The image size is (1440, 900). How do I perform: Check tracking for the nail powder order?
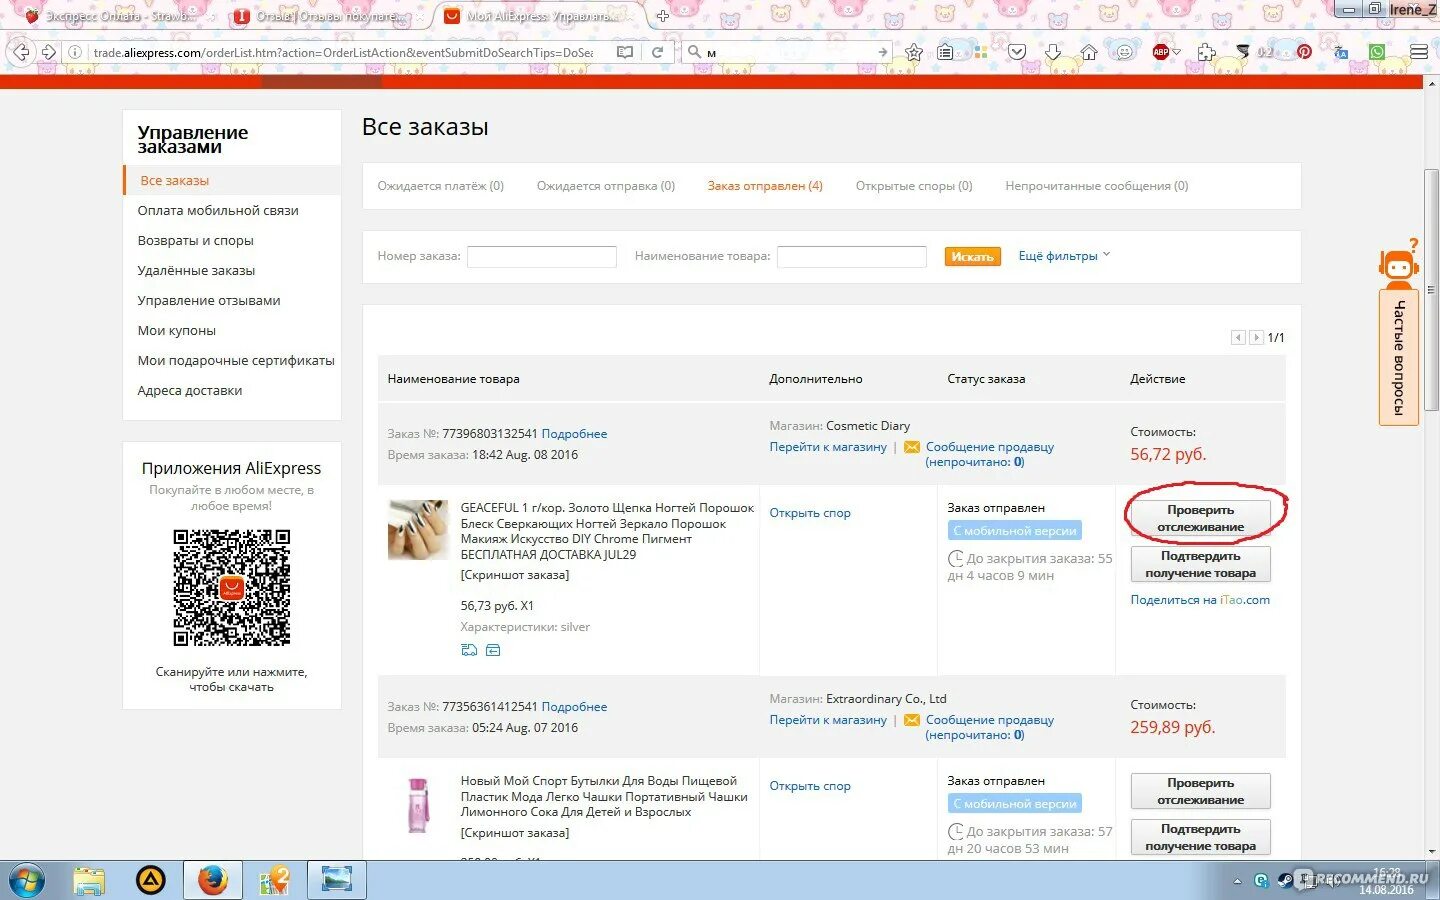(1200, 518)
